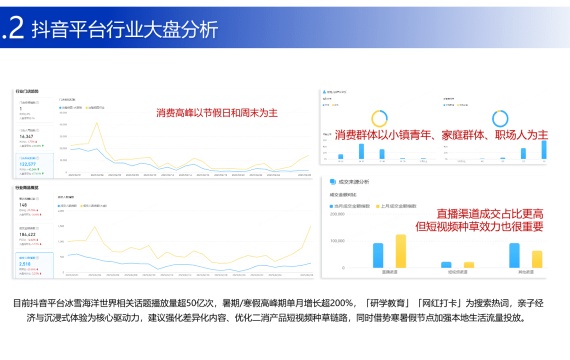Select the highlighted 122,577 metric card

pos(35,166)
